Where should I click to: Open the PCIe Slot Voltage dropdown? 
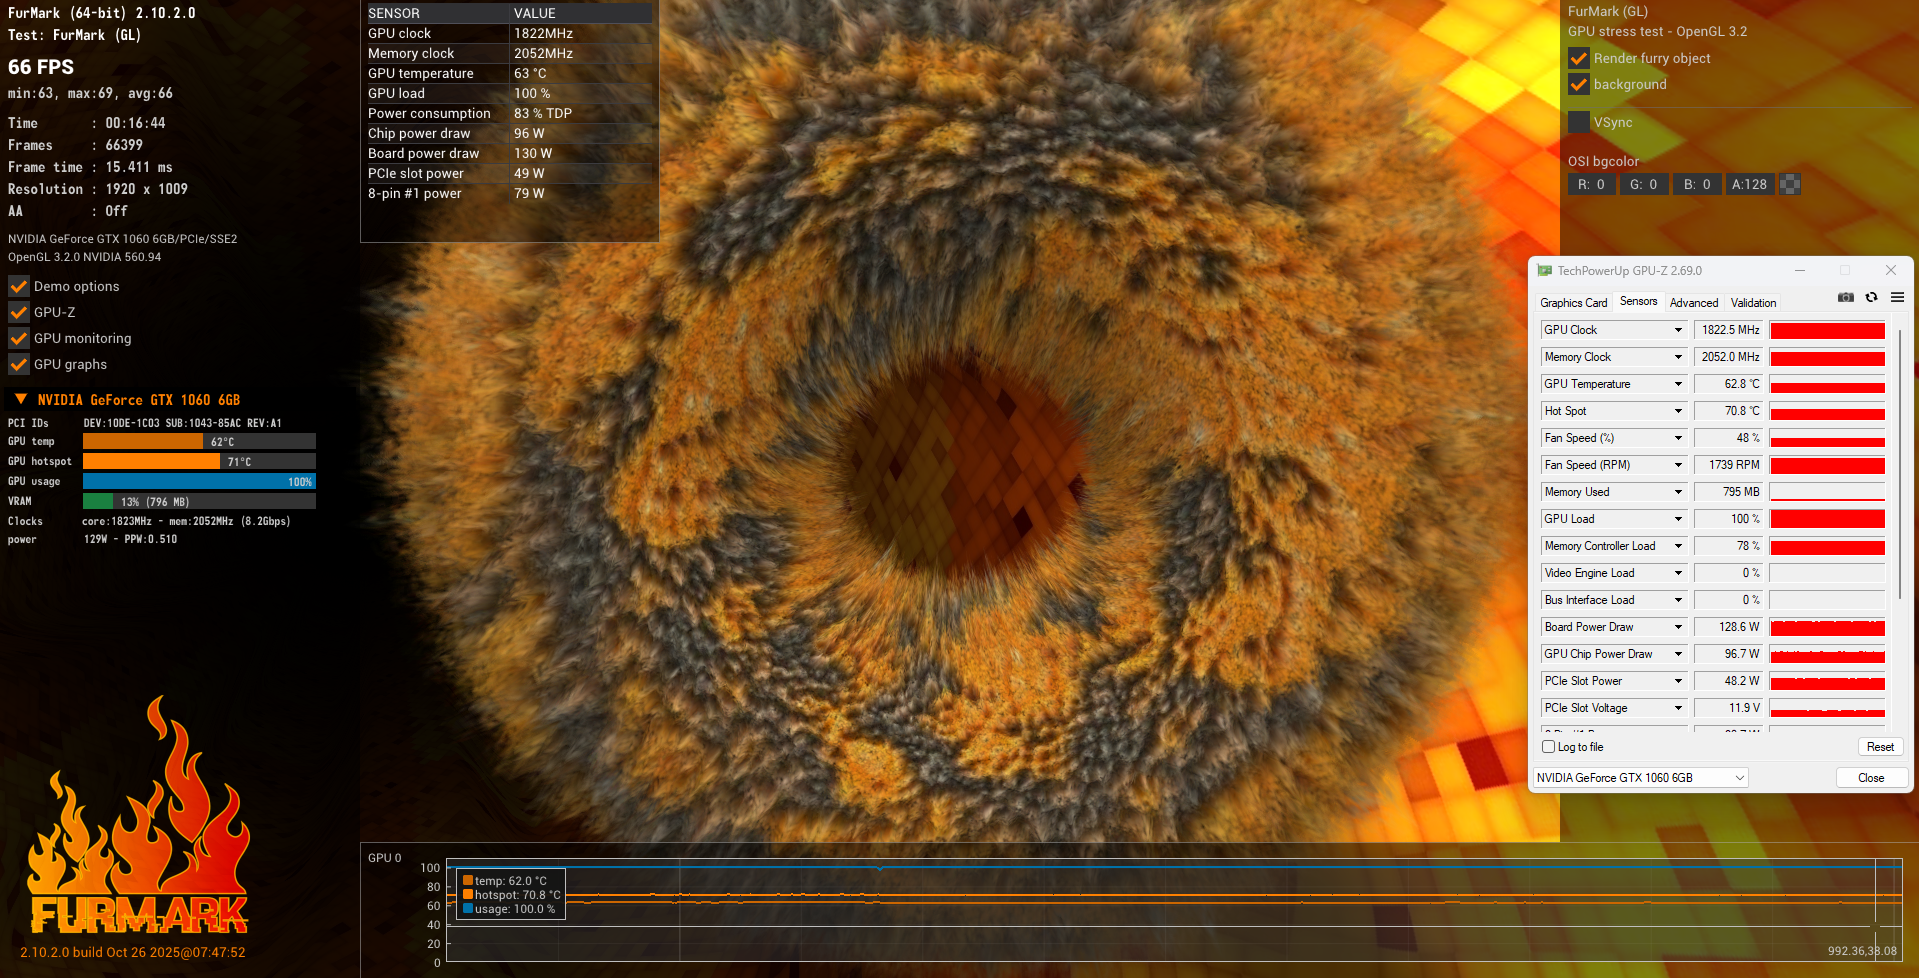1678,708
